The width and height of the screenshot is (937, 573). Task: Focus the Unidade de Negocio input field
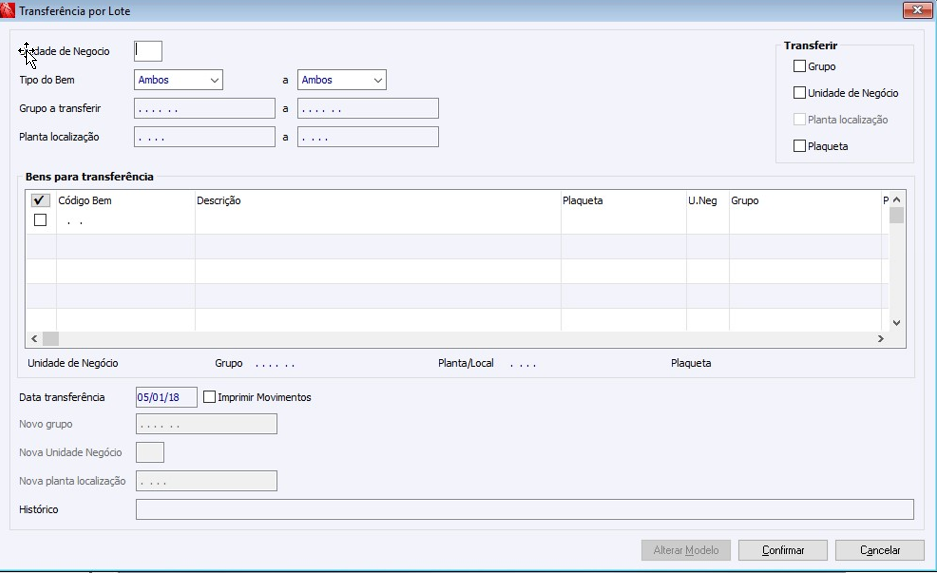coord(148,51)
